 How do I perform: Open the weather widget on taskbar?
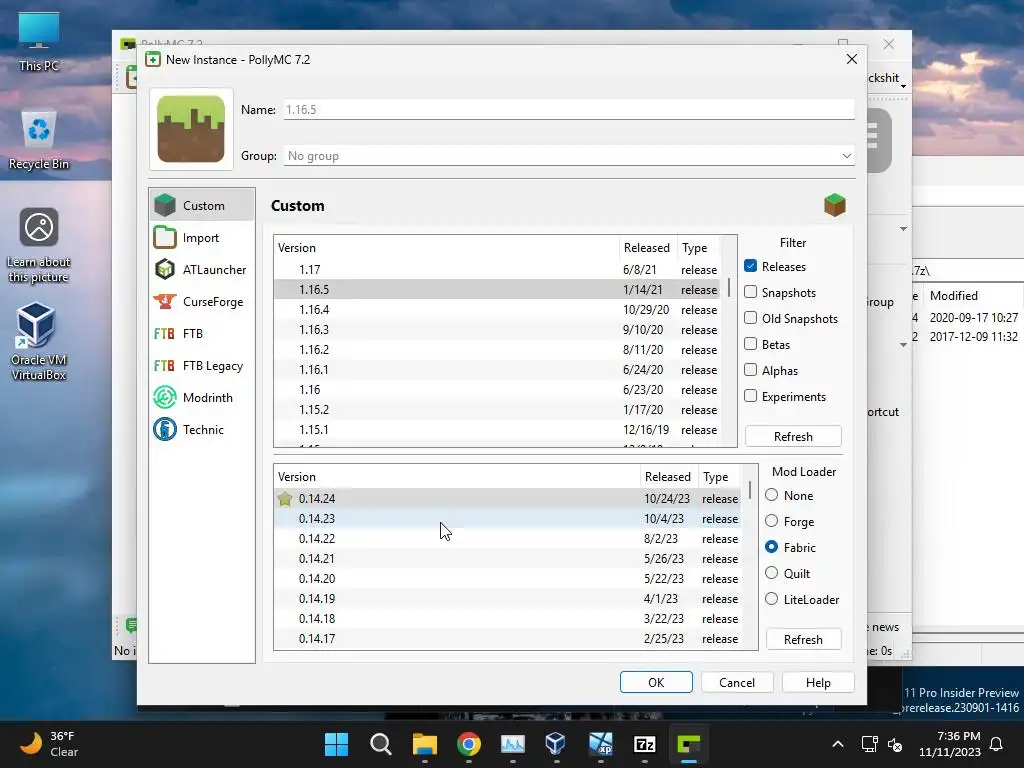[x=49, y=744]
